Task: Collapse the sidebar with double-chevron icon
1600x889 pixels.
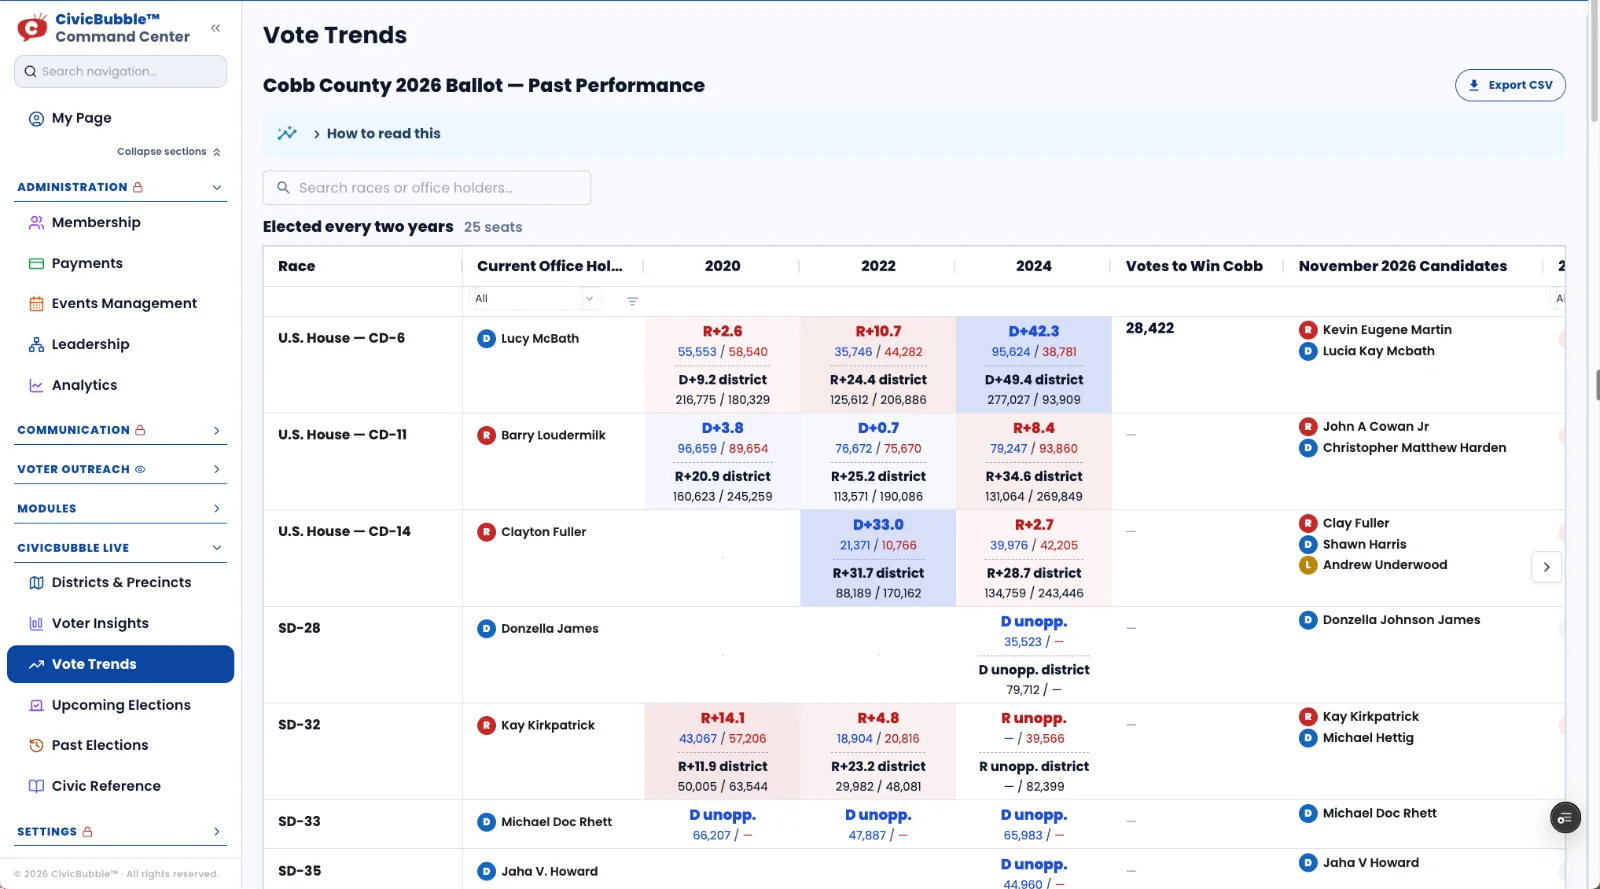Action: [215, 28]
